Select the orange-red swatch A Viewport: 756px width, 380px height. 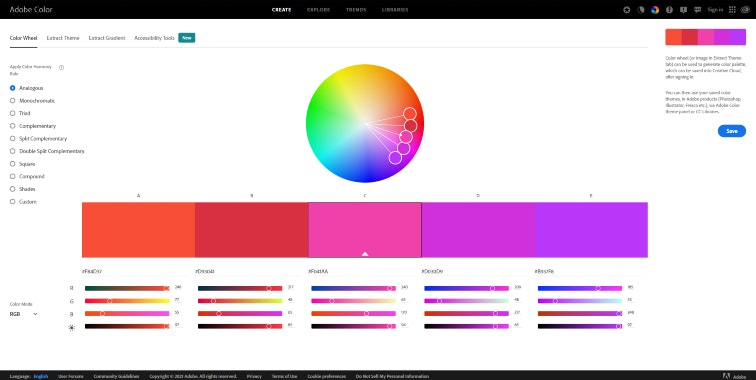138,230
